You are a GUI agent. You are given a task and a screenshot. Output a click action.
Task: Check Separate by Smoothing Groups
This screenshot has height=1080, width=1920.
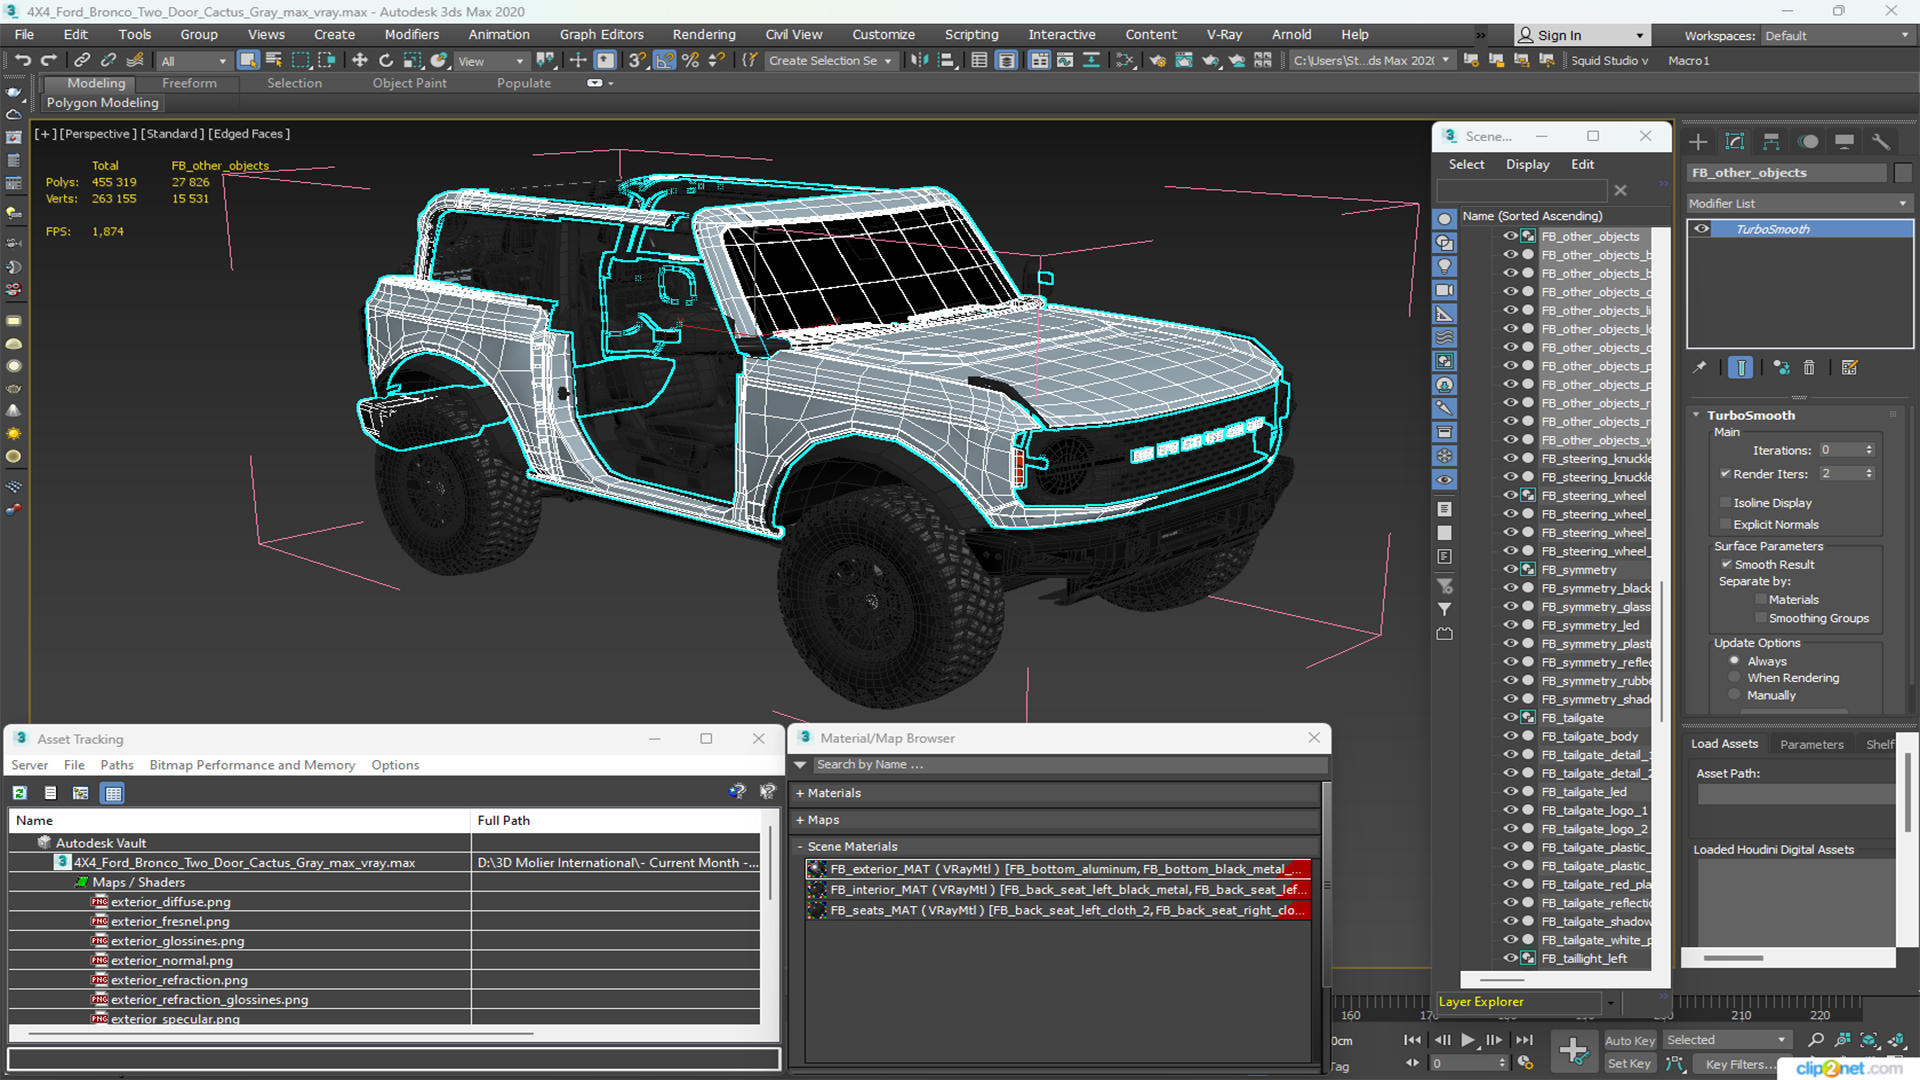click(1761, 619)
